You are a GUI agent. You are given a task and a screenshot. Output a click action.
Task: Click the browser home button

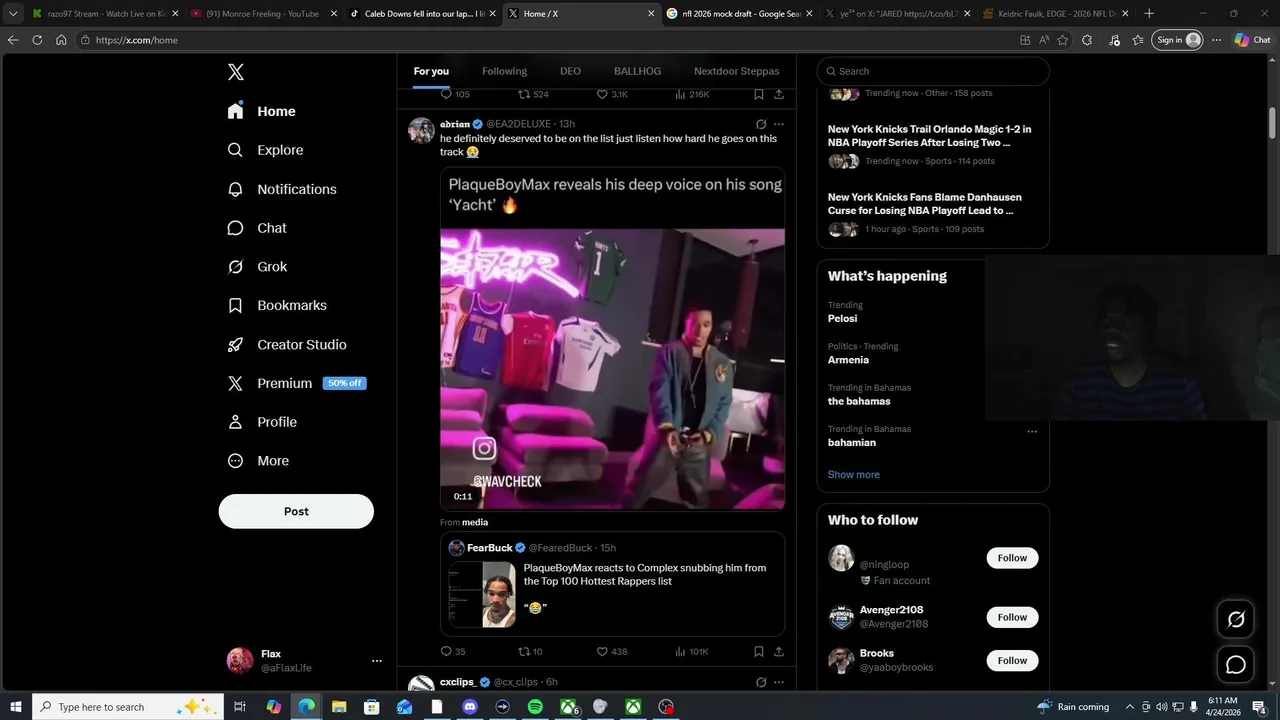tap(61, 40)
